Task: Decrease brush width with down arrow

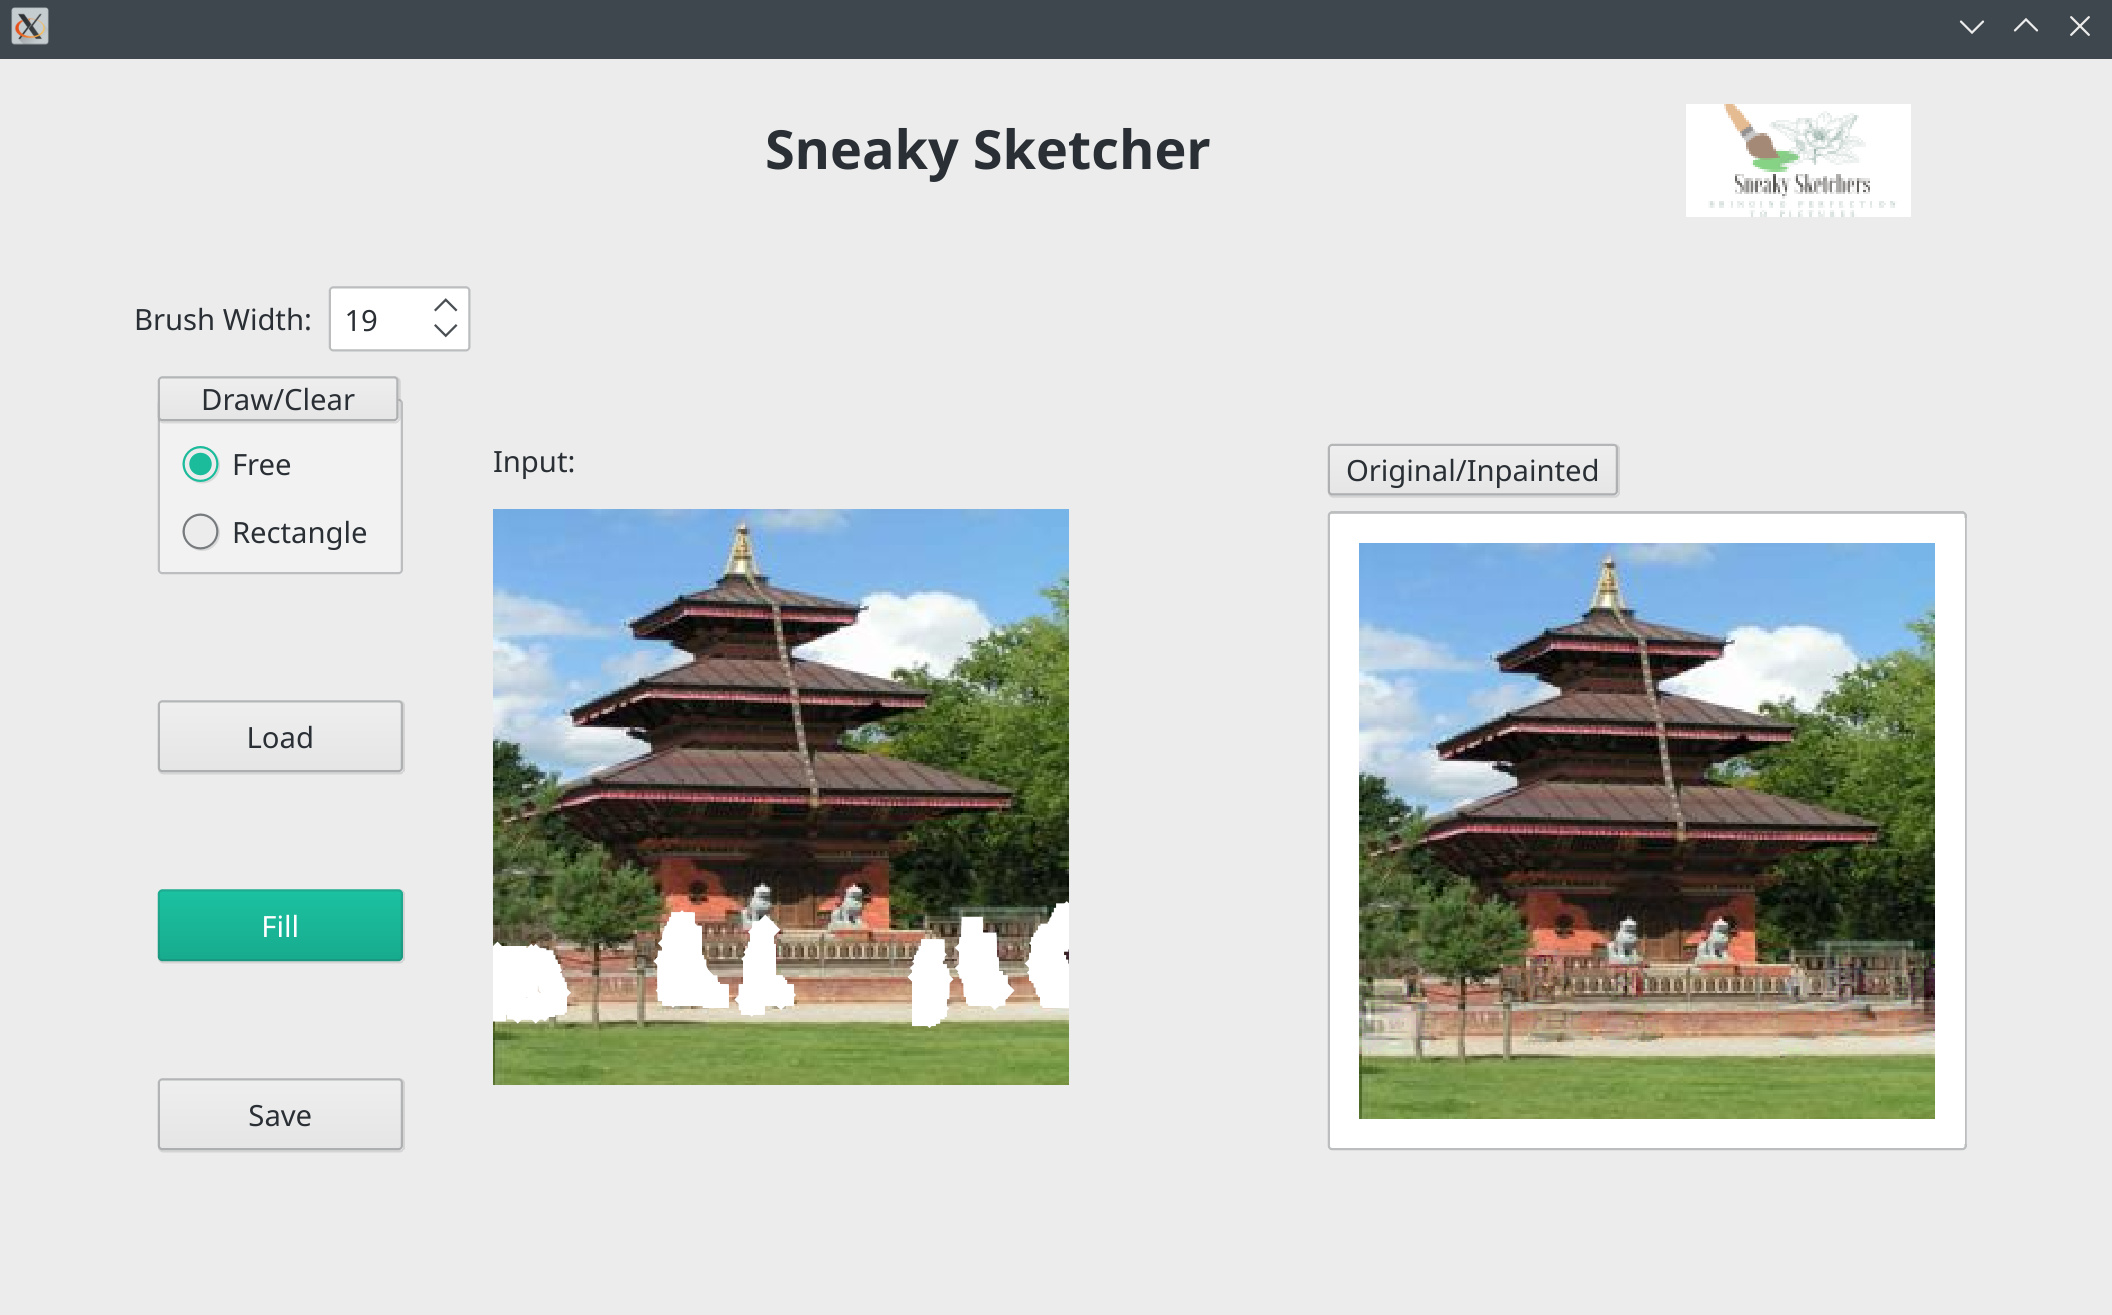Action: coord(446,331)
